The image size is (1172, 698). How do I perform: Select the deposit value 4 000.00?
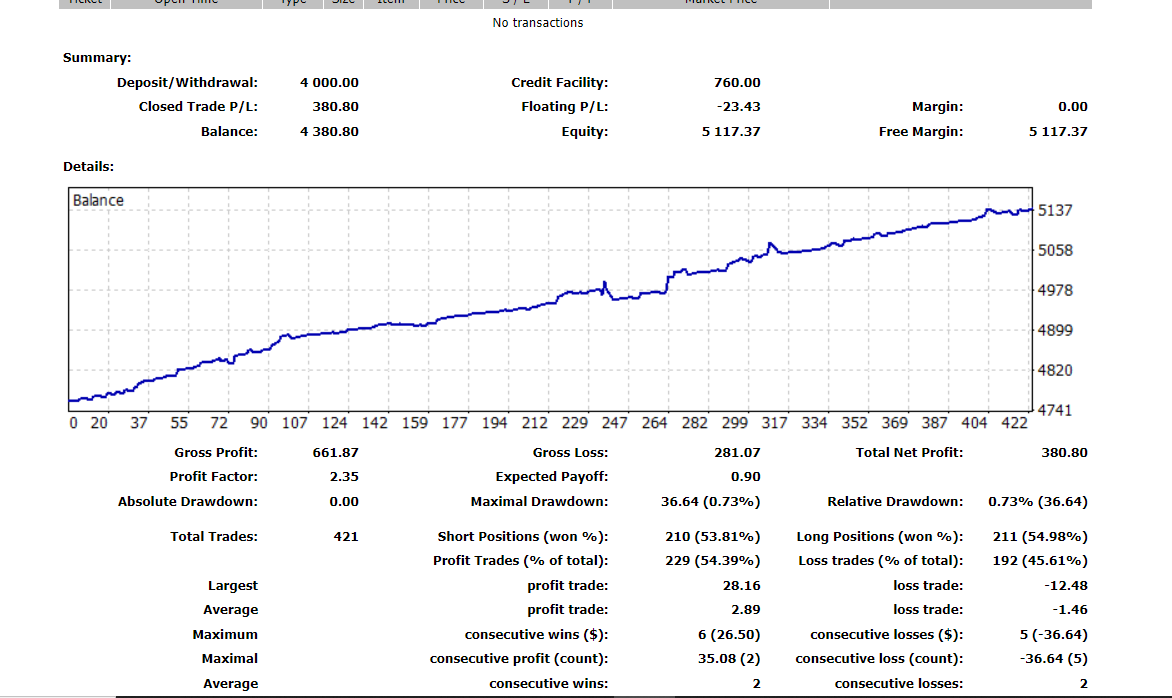click(x=330, y=82)
